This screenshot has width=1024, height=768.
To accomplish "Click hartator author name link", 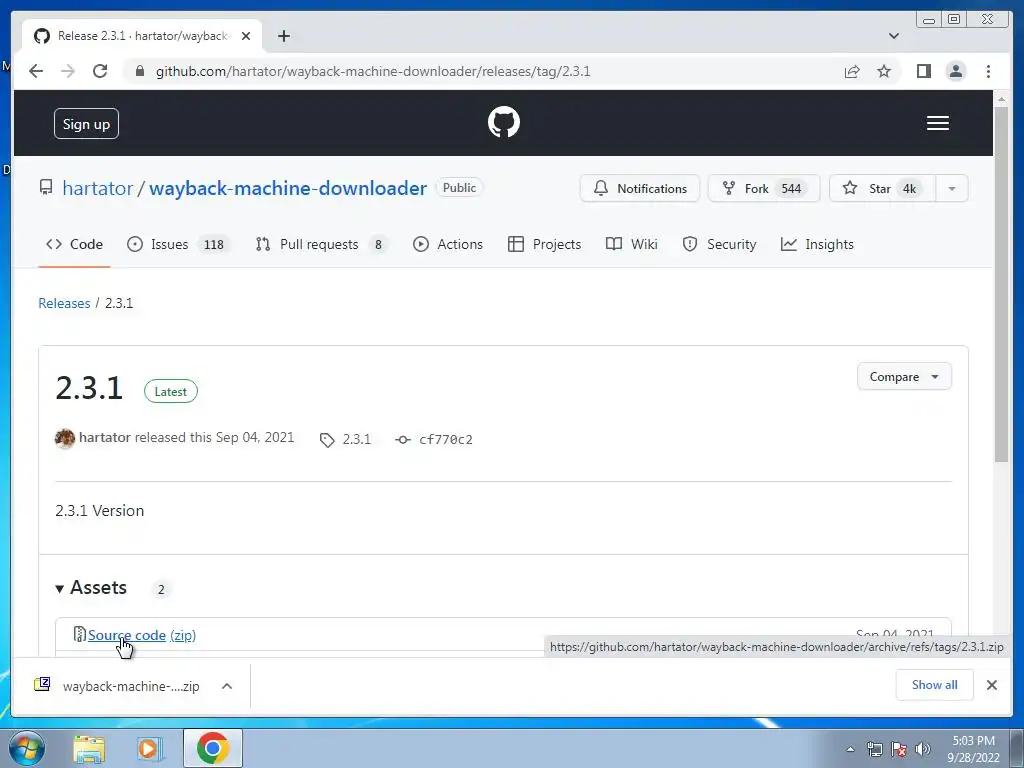I will click(105, 438).
